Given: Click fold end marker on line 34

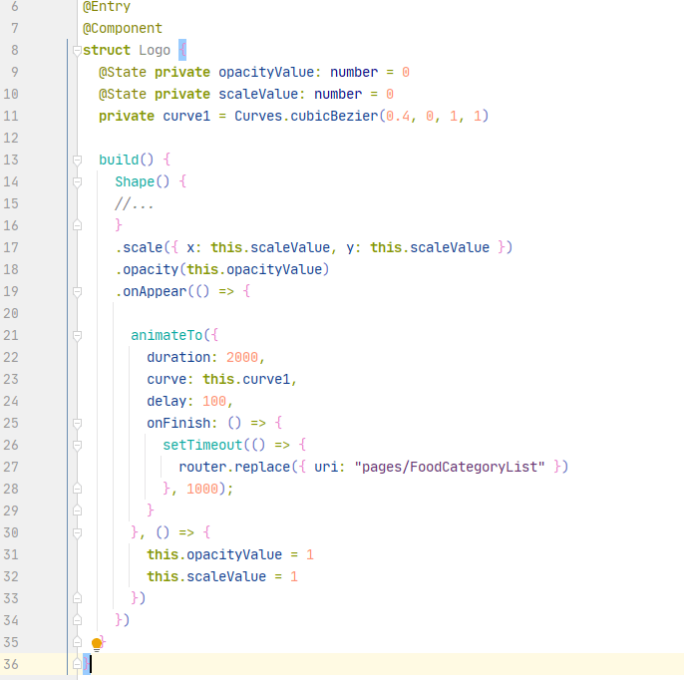Looking at the screenshot, I should pos(77,620).
